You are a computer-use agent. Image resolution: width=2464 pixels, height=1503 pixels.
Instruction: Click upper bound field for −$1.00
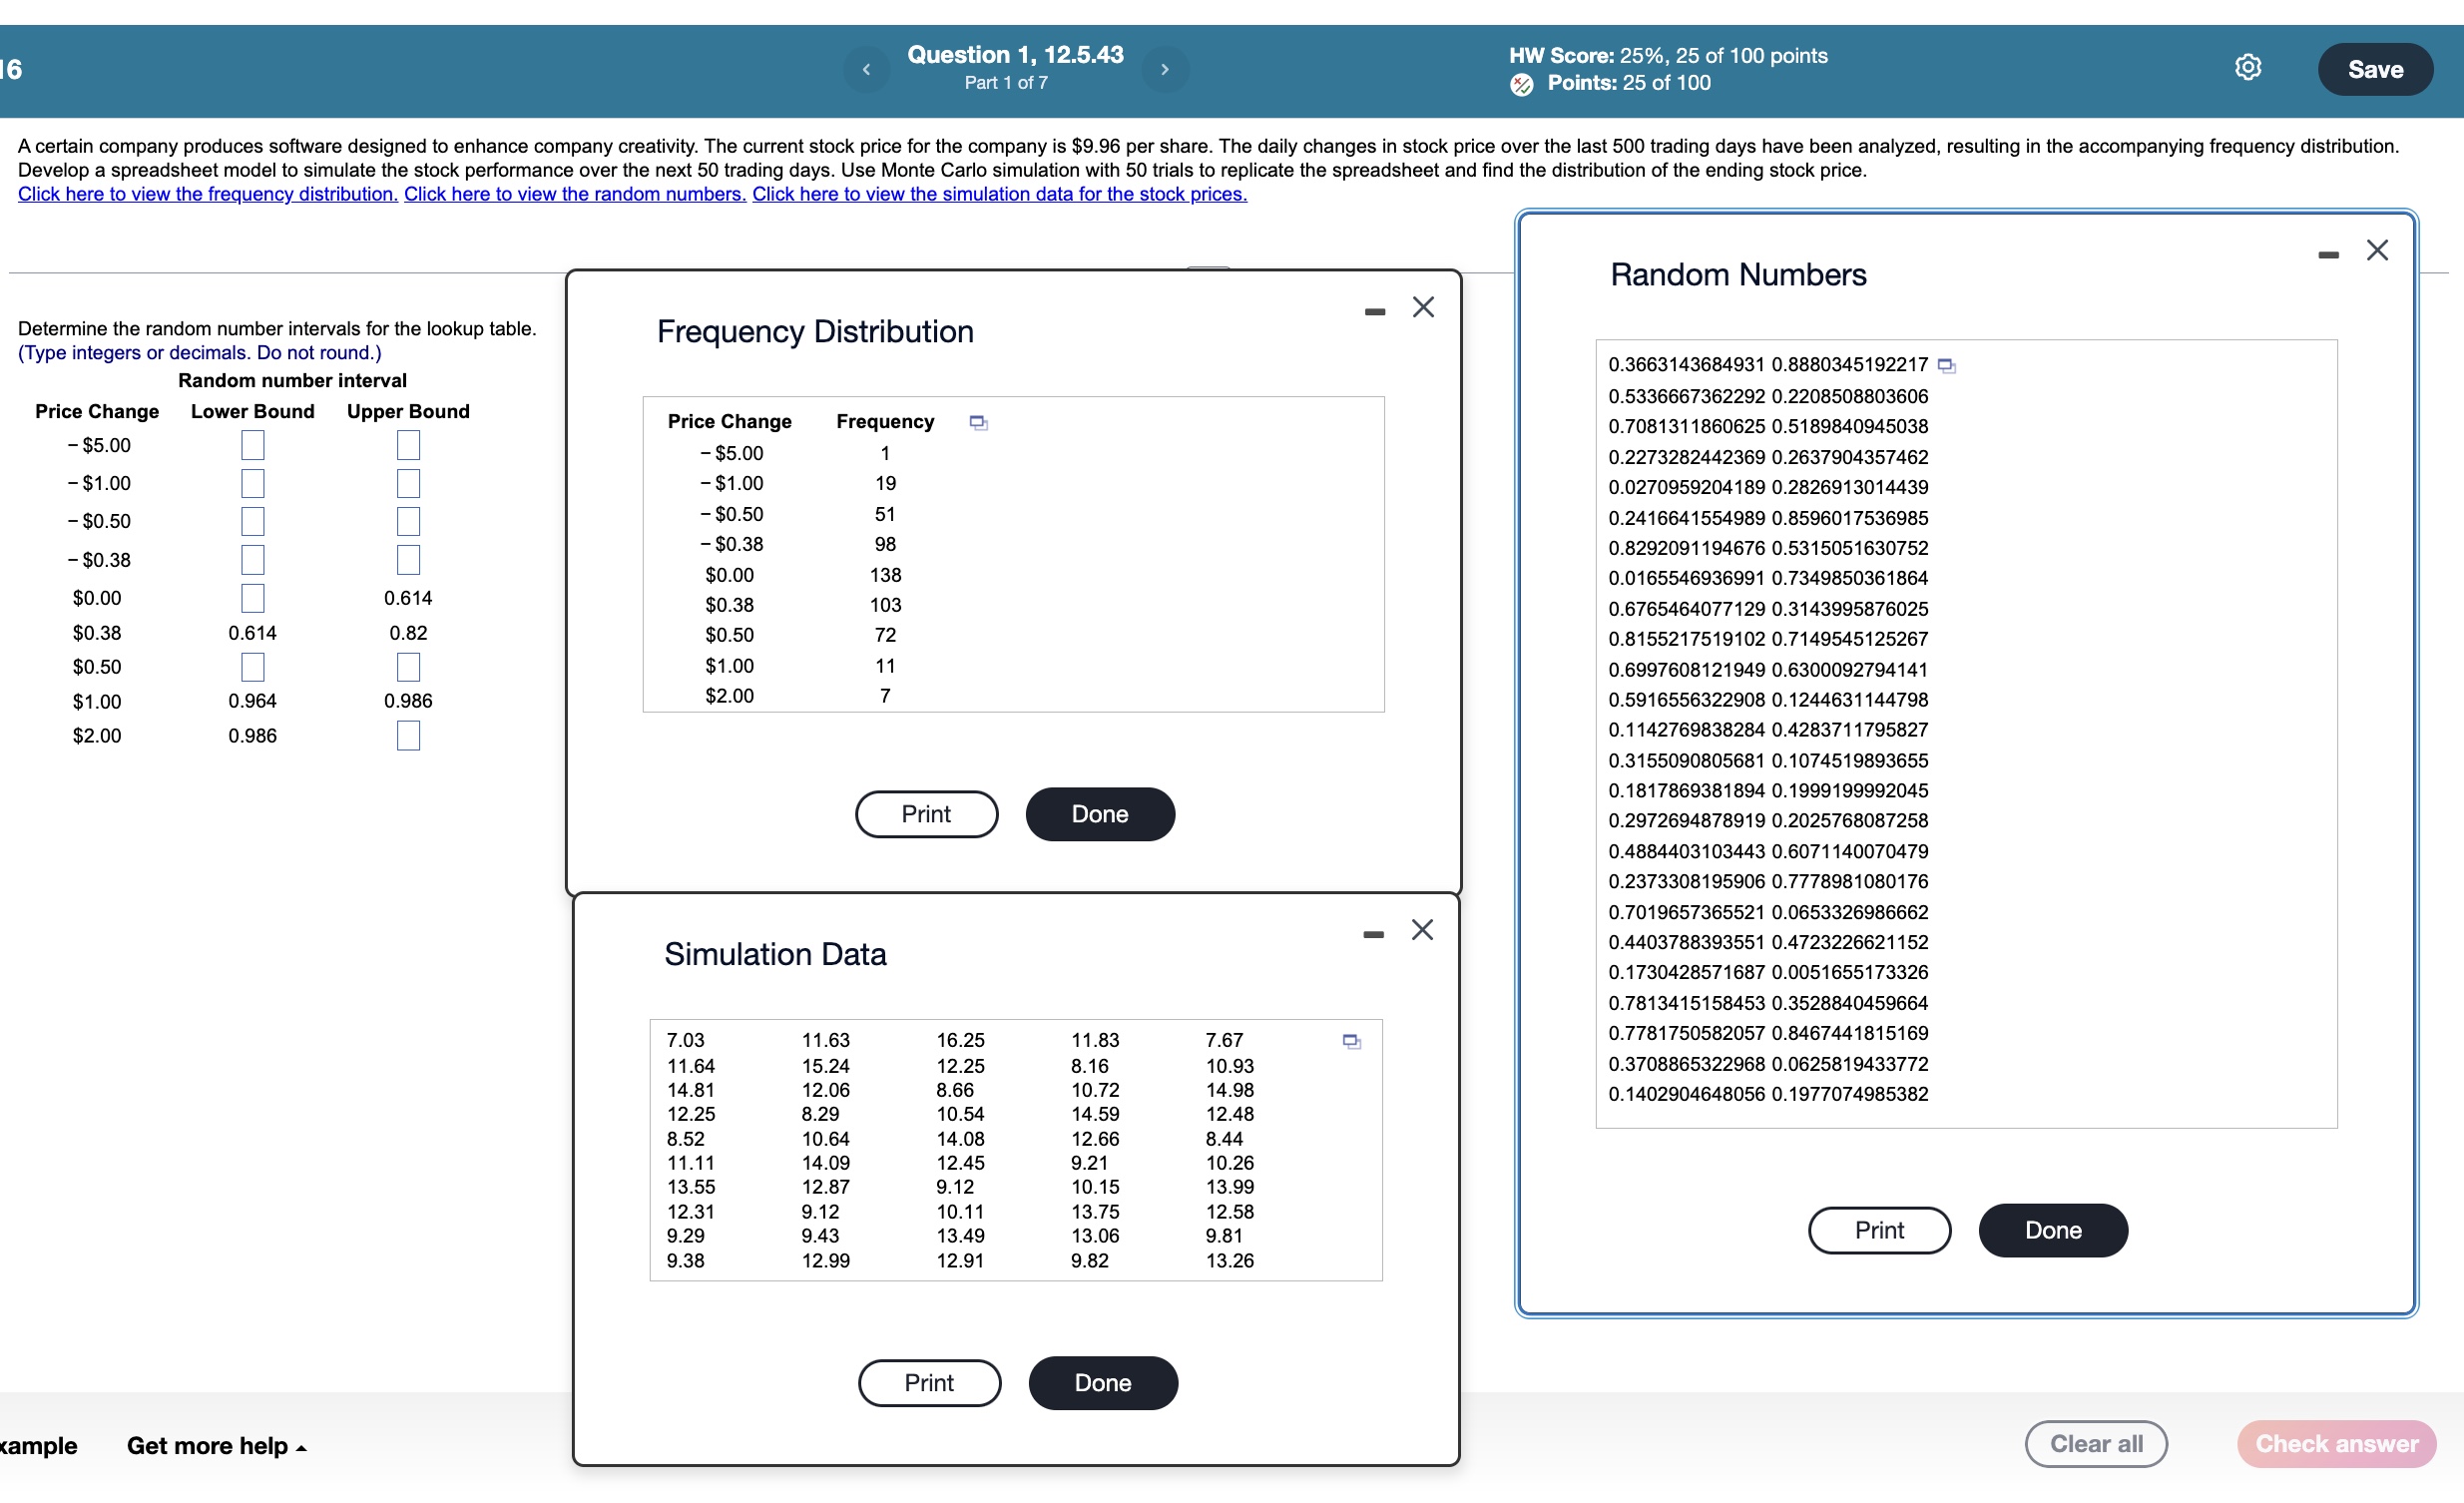pos(408,484)
